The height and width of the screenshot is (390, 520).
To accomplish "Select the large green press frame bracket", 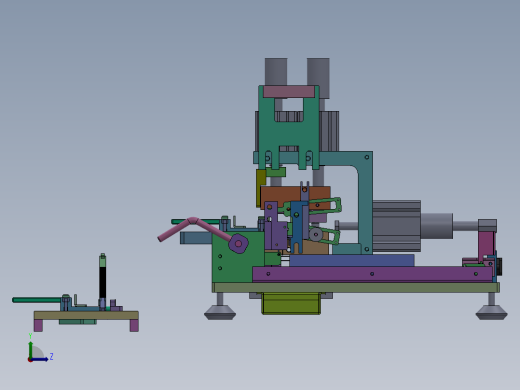I will point(288,133).
